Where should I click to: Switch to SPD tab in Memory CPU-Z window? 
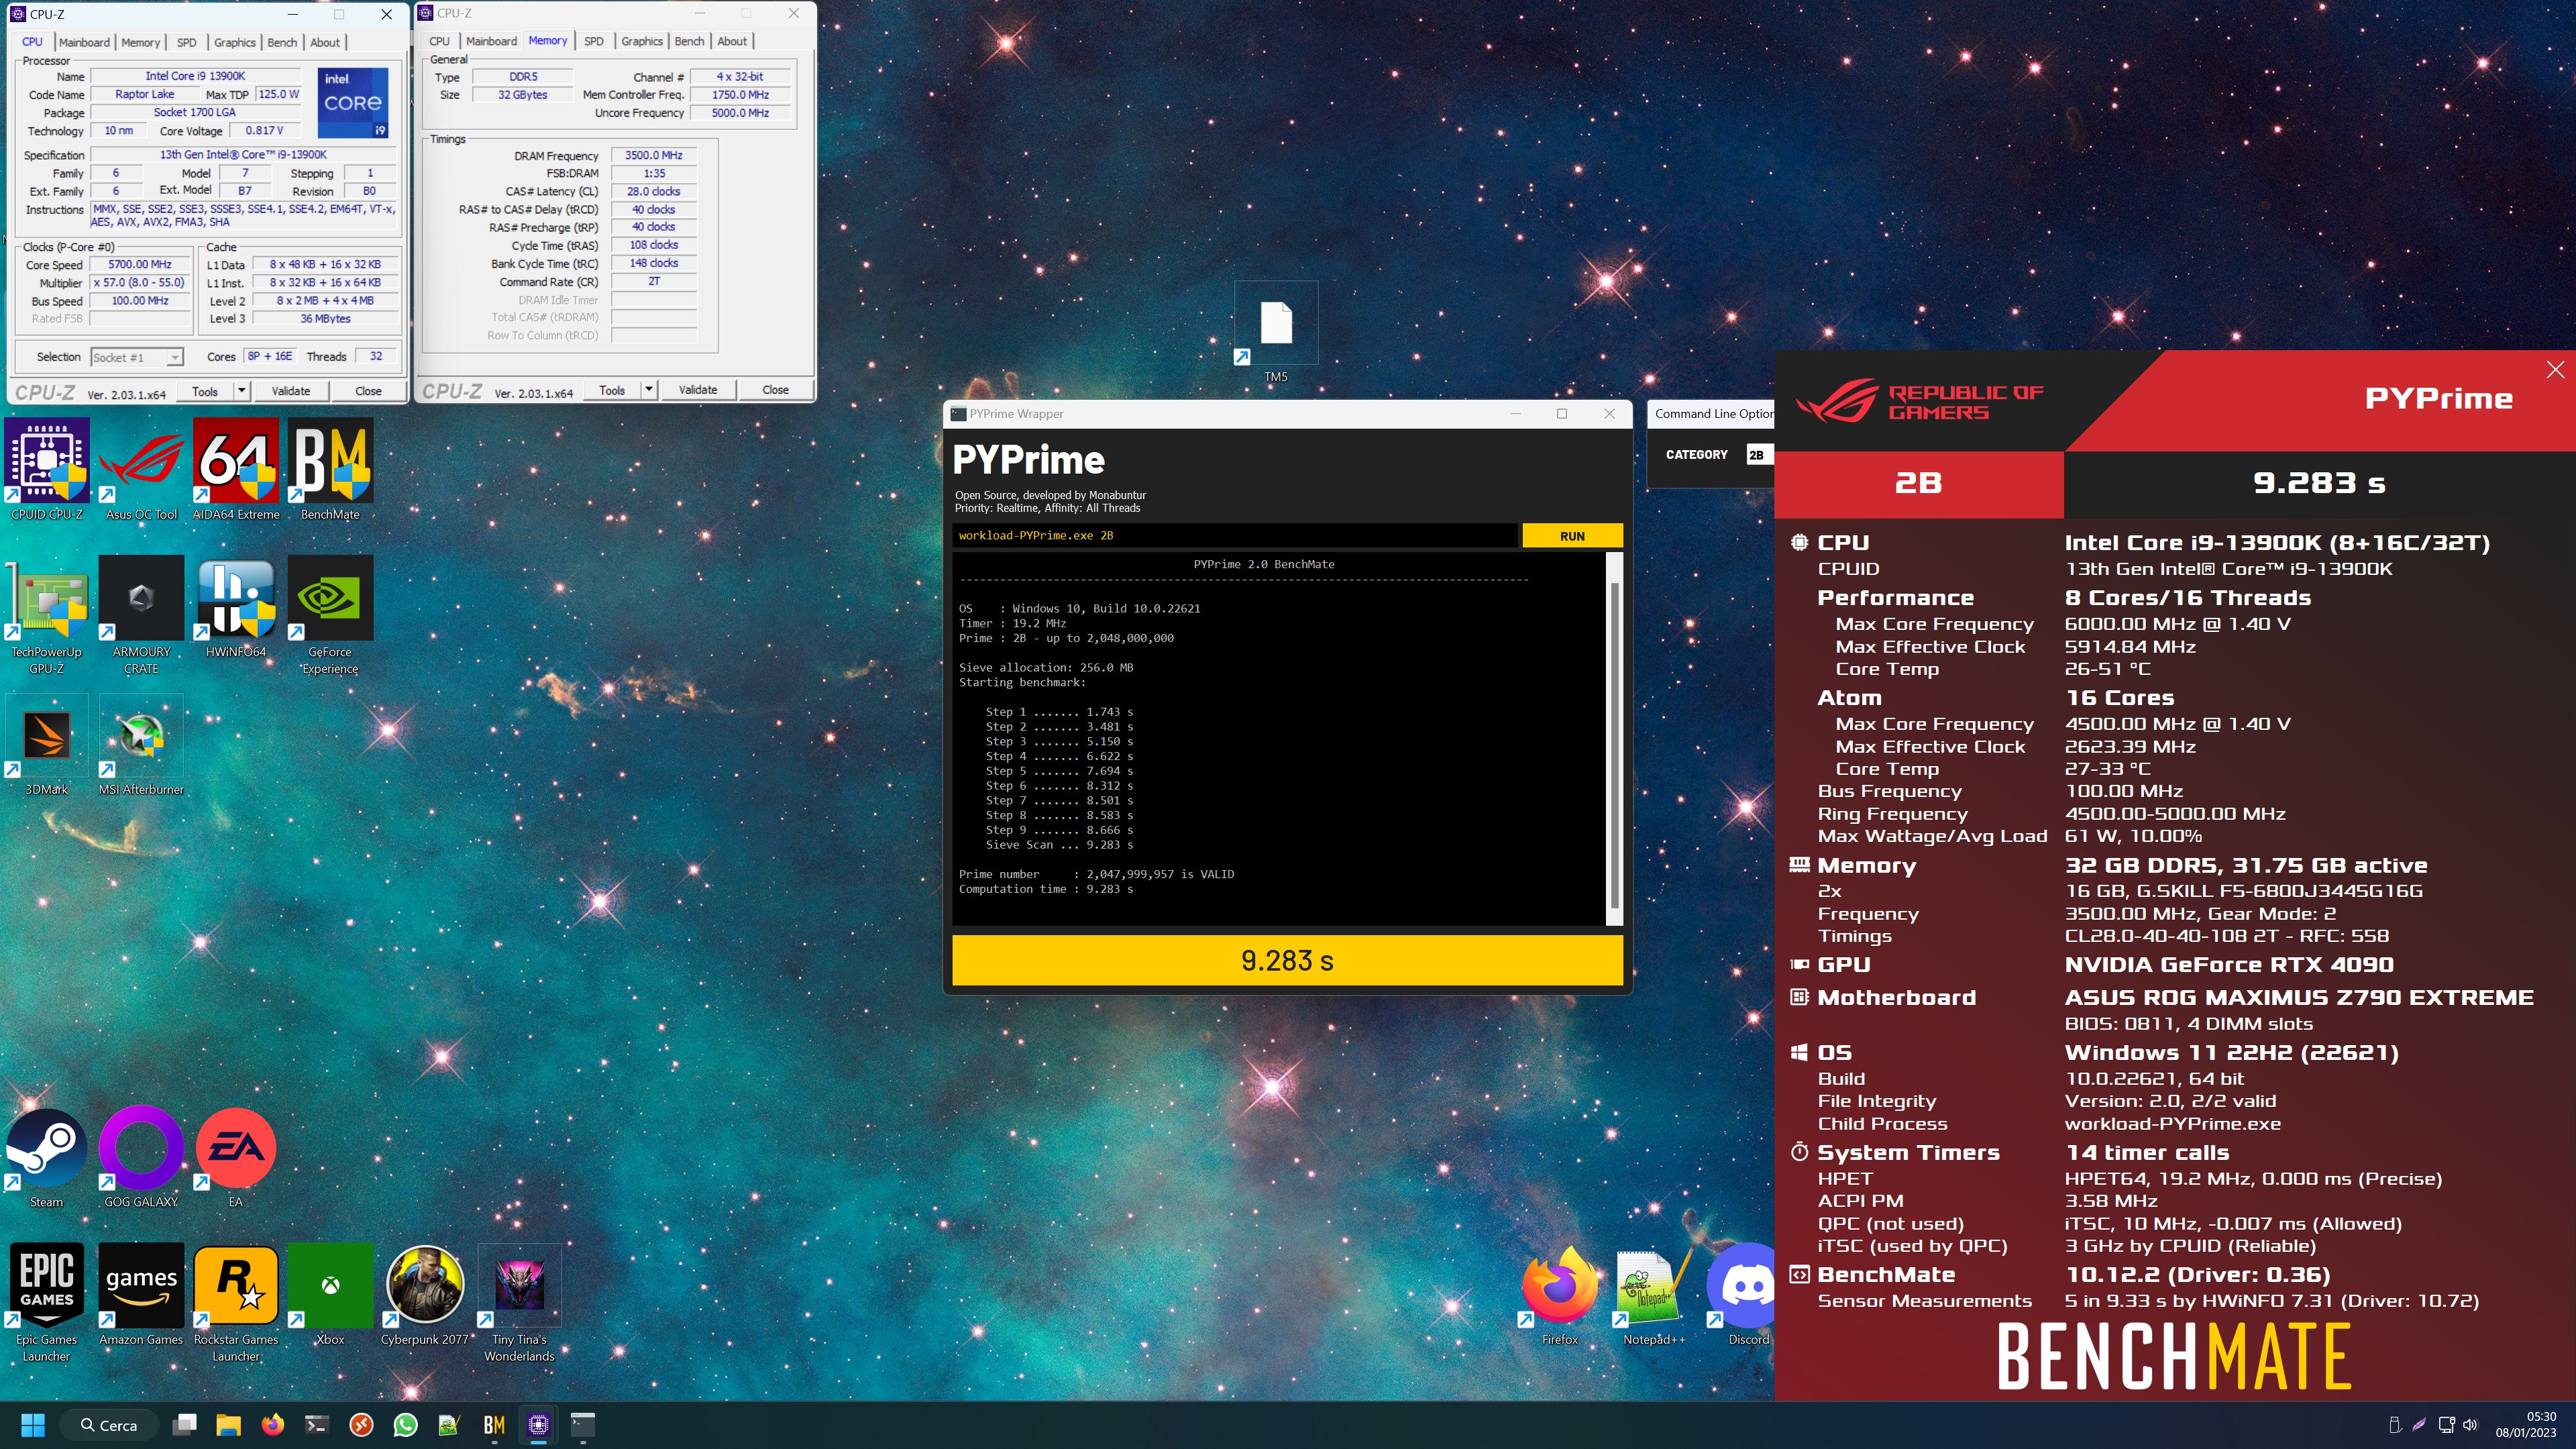[594, 41]
